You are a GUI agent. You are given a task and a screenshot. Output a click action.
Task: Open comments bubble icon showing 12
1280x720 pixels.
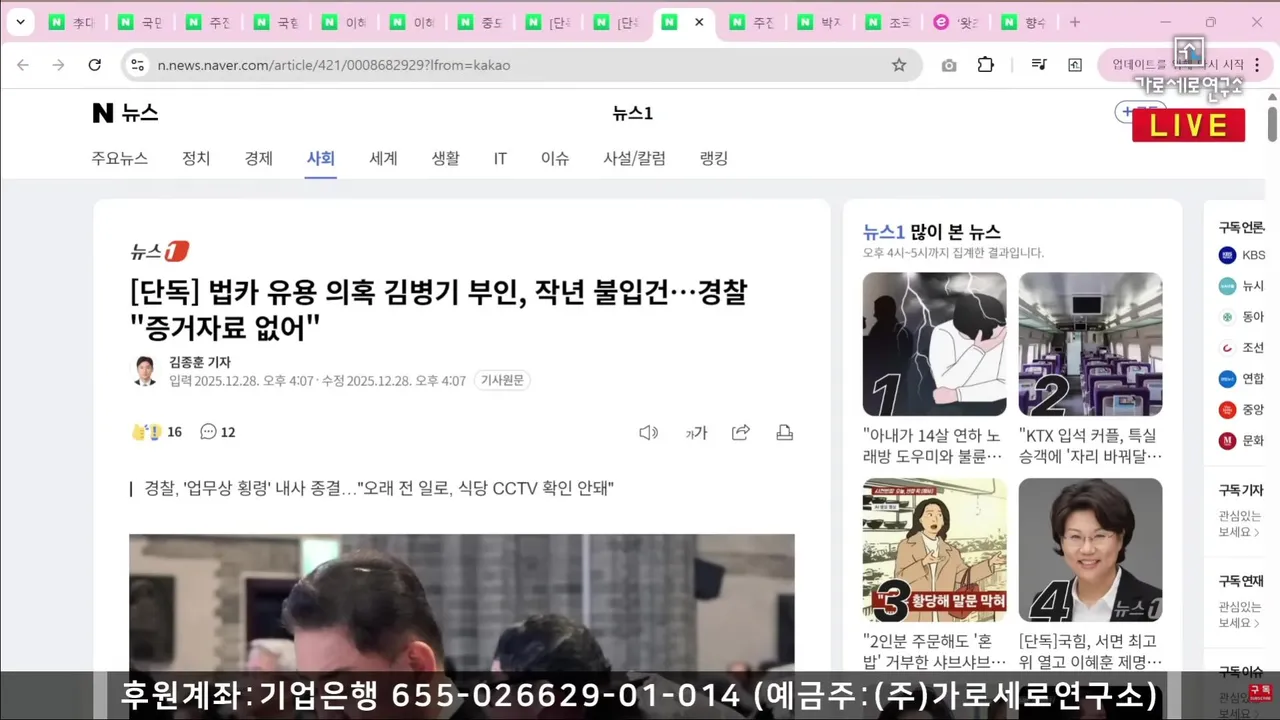(208, 432)
